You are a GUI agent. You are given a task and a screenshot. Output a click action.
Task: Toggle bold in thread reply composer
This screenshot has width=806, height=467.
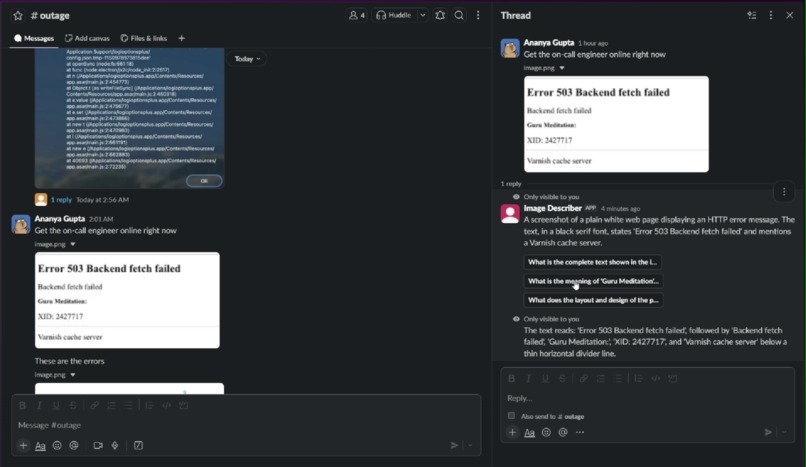(x=511, y=379)
